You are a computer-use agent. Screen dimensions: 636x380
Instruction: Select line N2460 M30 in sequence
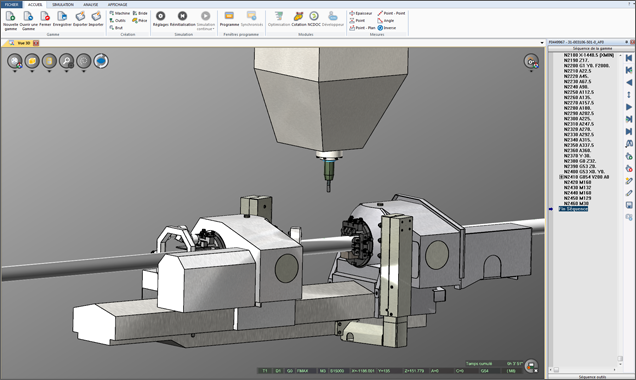click(x=576, y=204)
